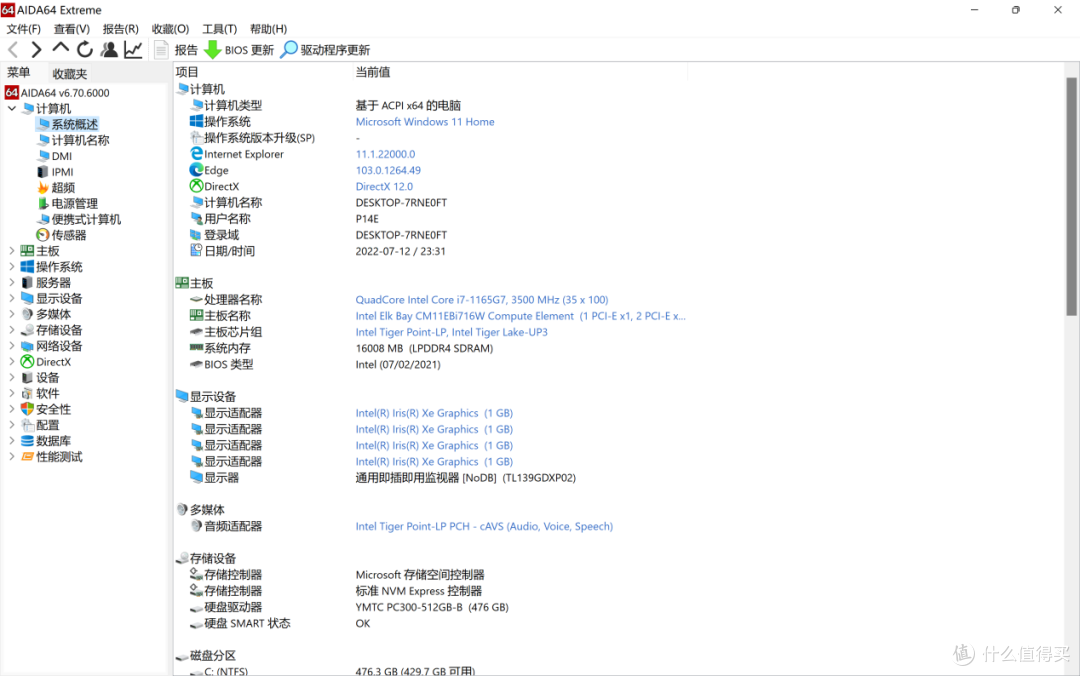Click the Back arrow in the toolbar

[x=13, y=49]
